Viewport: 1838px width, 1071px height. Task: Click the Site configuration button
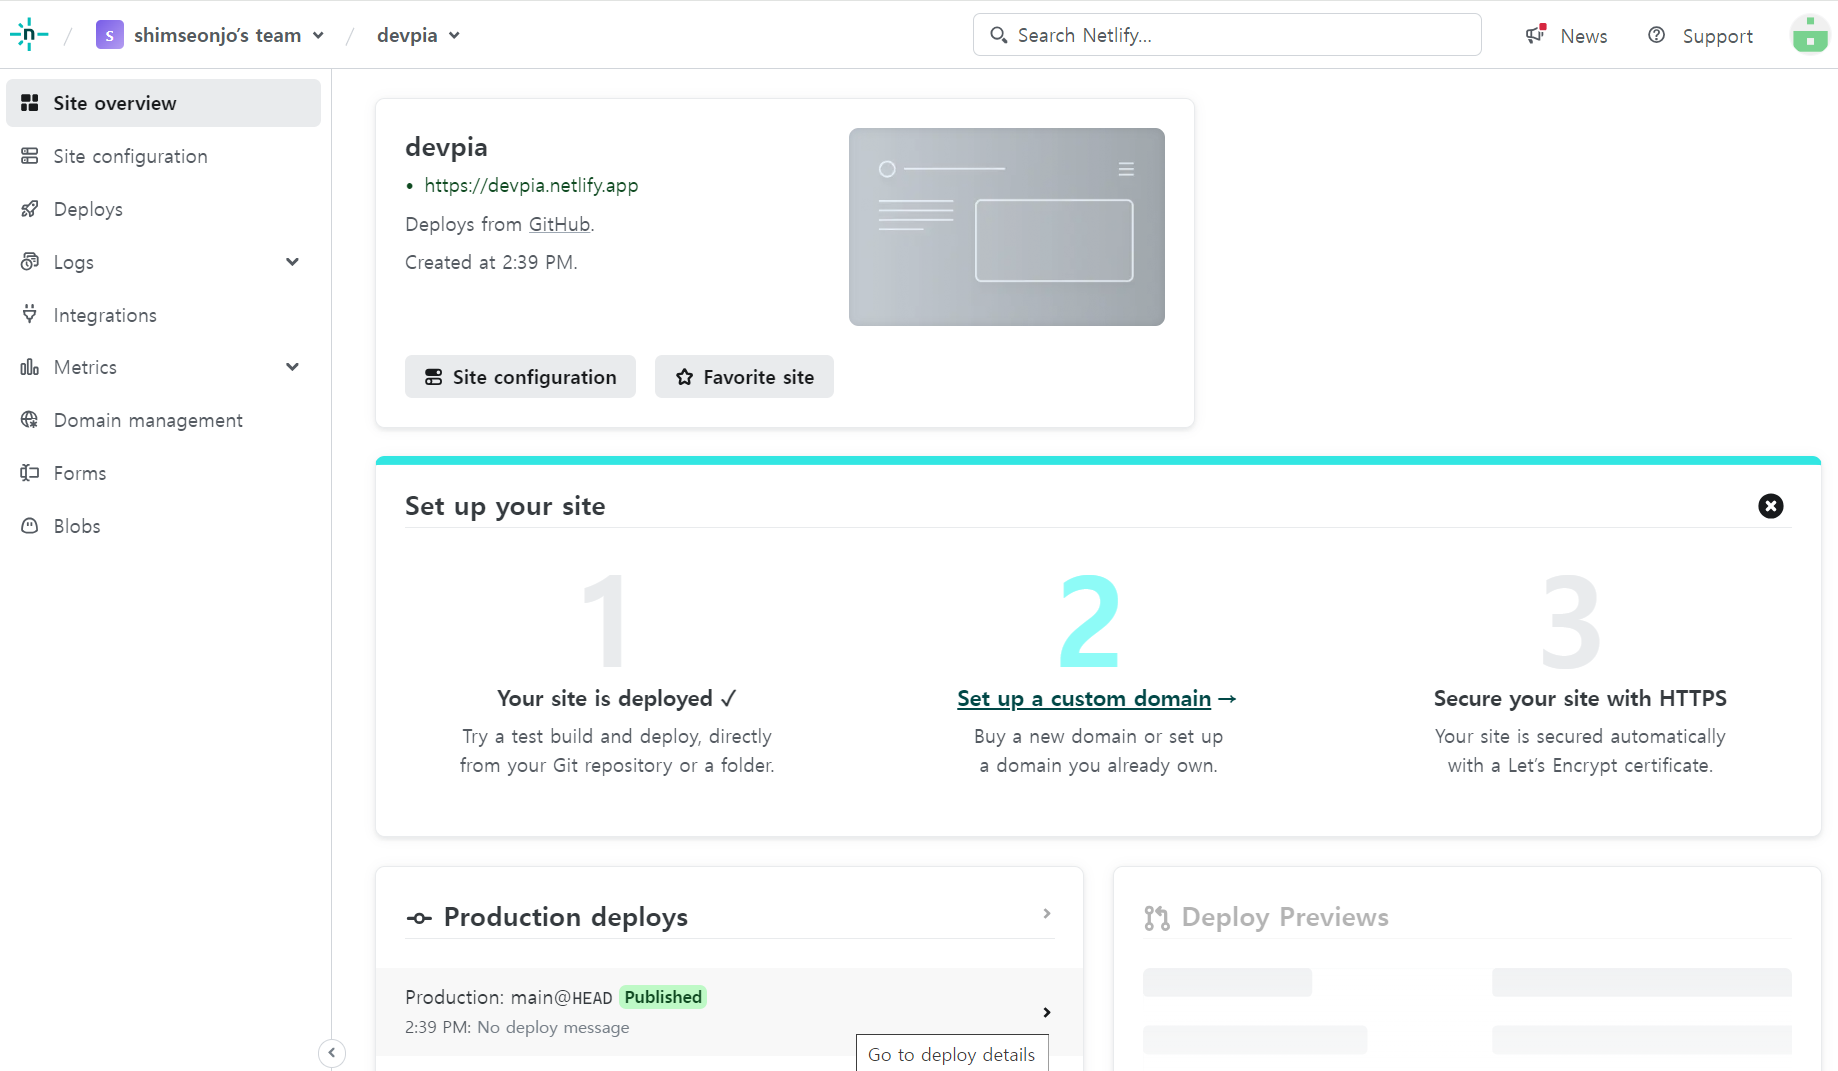pos(520,377)
